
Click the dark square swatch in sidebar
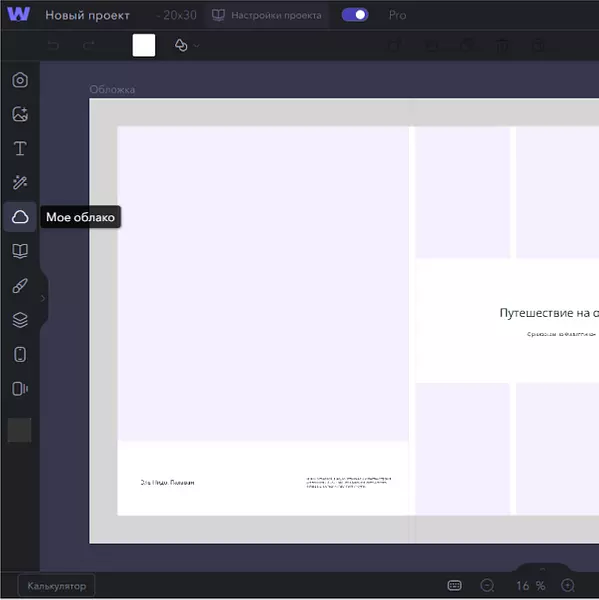(x=20, y=430)
